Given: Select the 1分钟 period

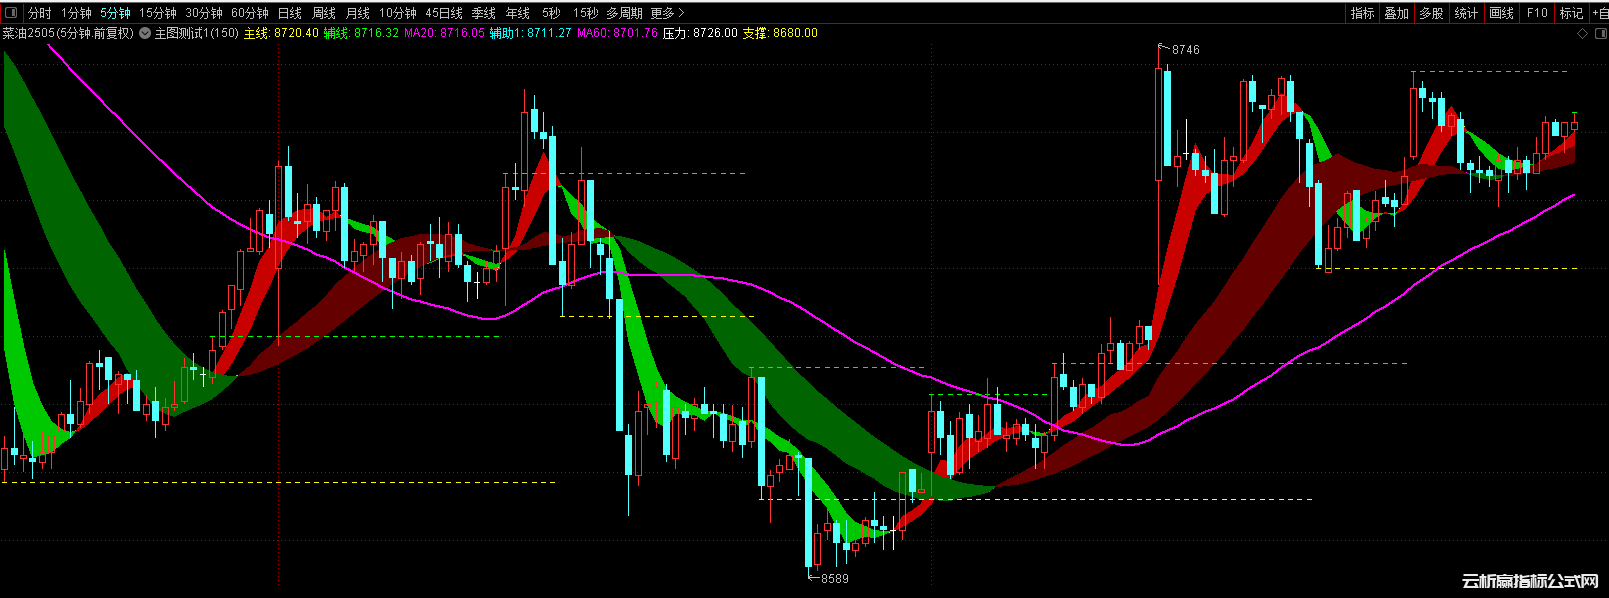Looking at the screenshot, I should pos(76,13).
